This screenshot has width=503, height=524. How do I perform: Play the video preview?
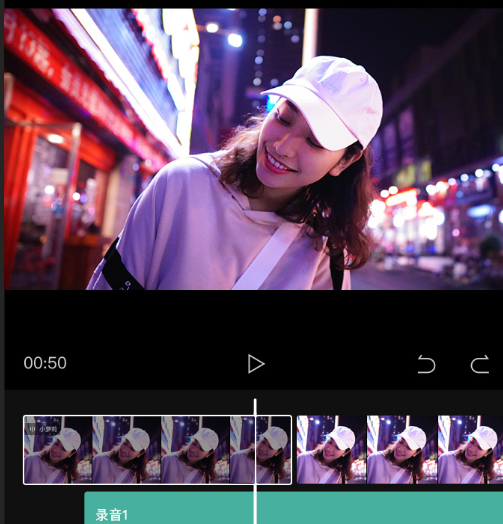coord(256,364)
